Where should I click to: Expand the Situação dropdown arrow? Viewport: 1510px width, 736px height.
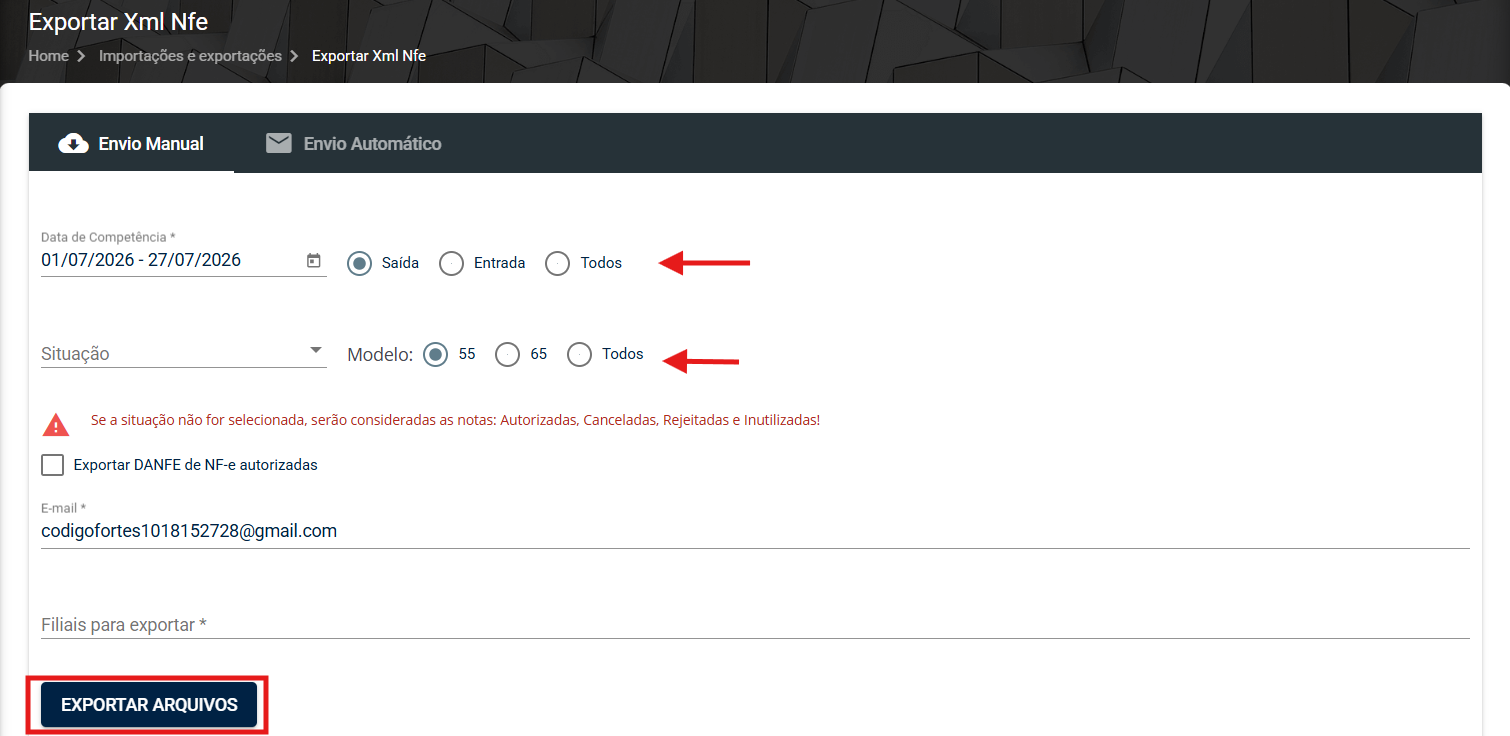(x=316, y=350)
